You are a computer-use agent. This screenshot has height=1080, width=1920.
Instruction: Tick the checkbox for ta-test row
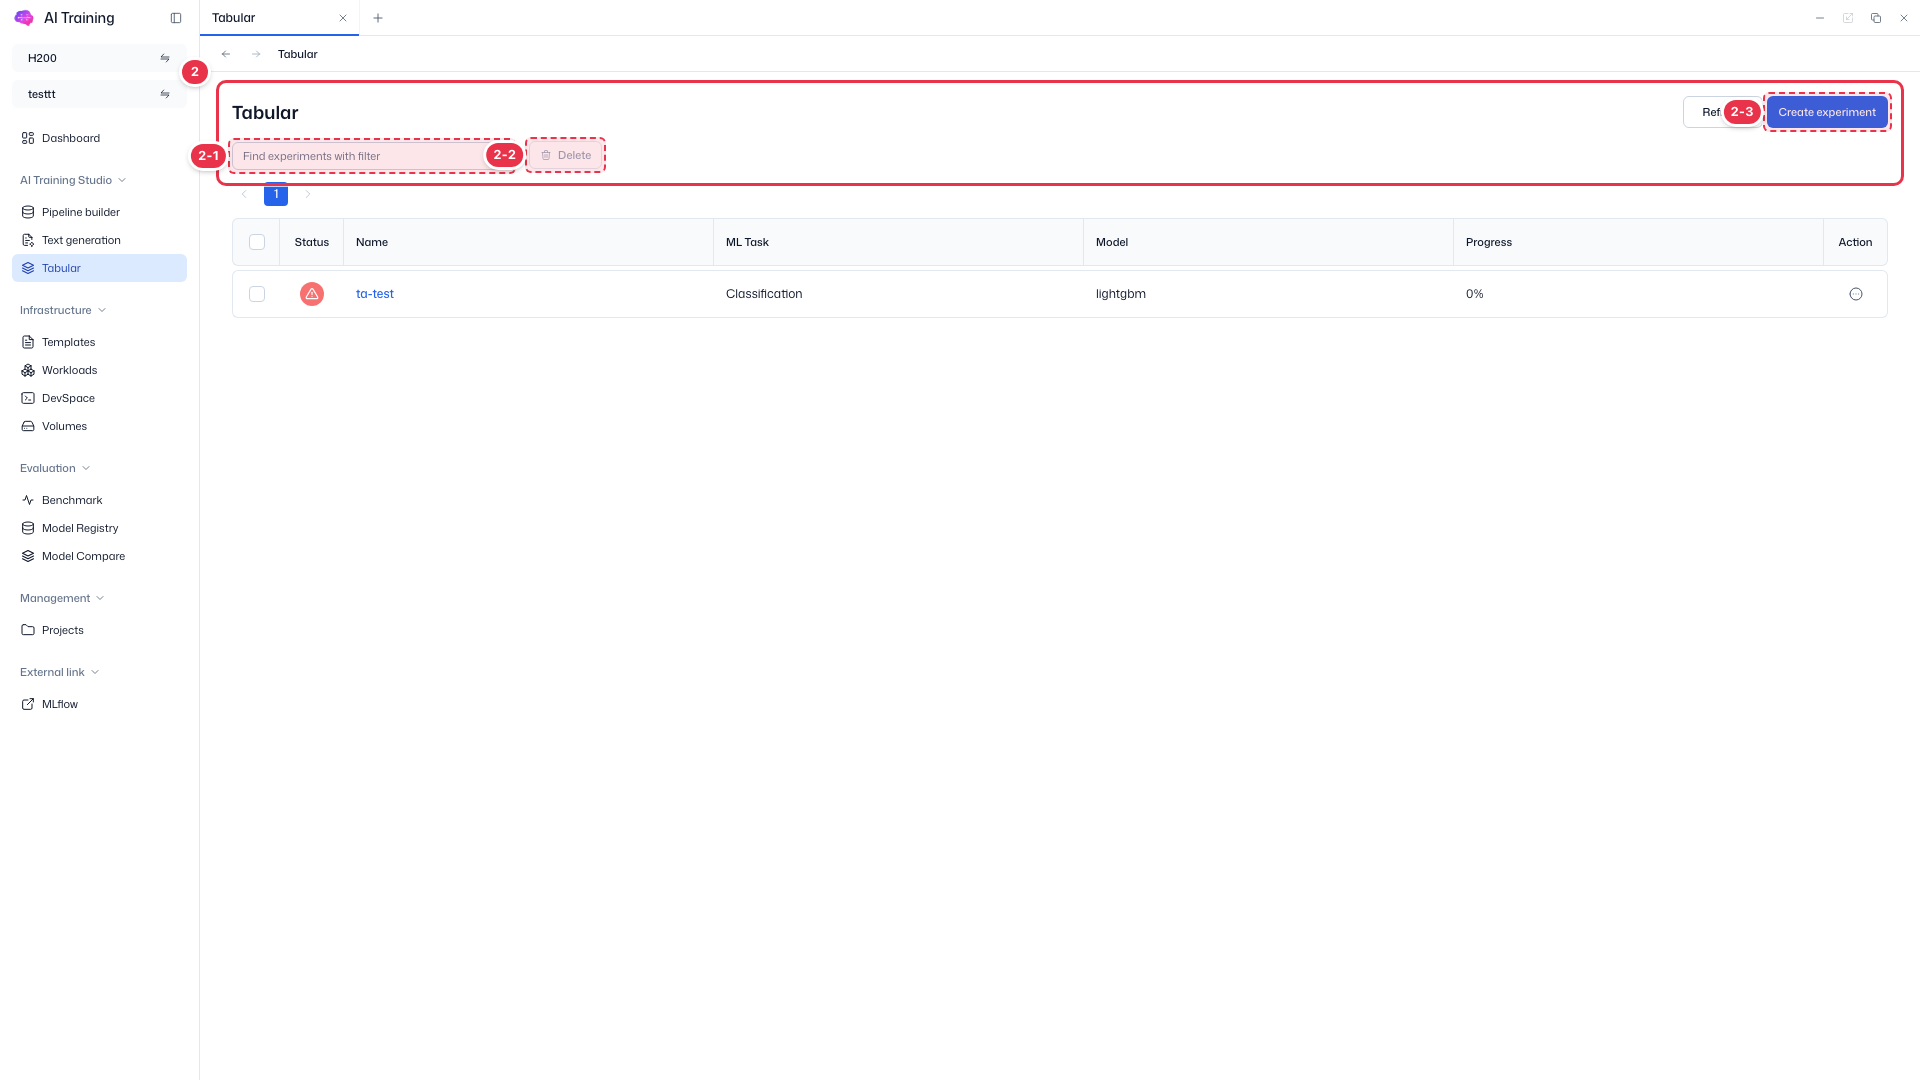[x=257, y=294]
